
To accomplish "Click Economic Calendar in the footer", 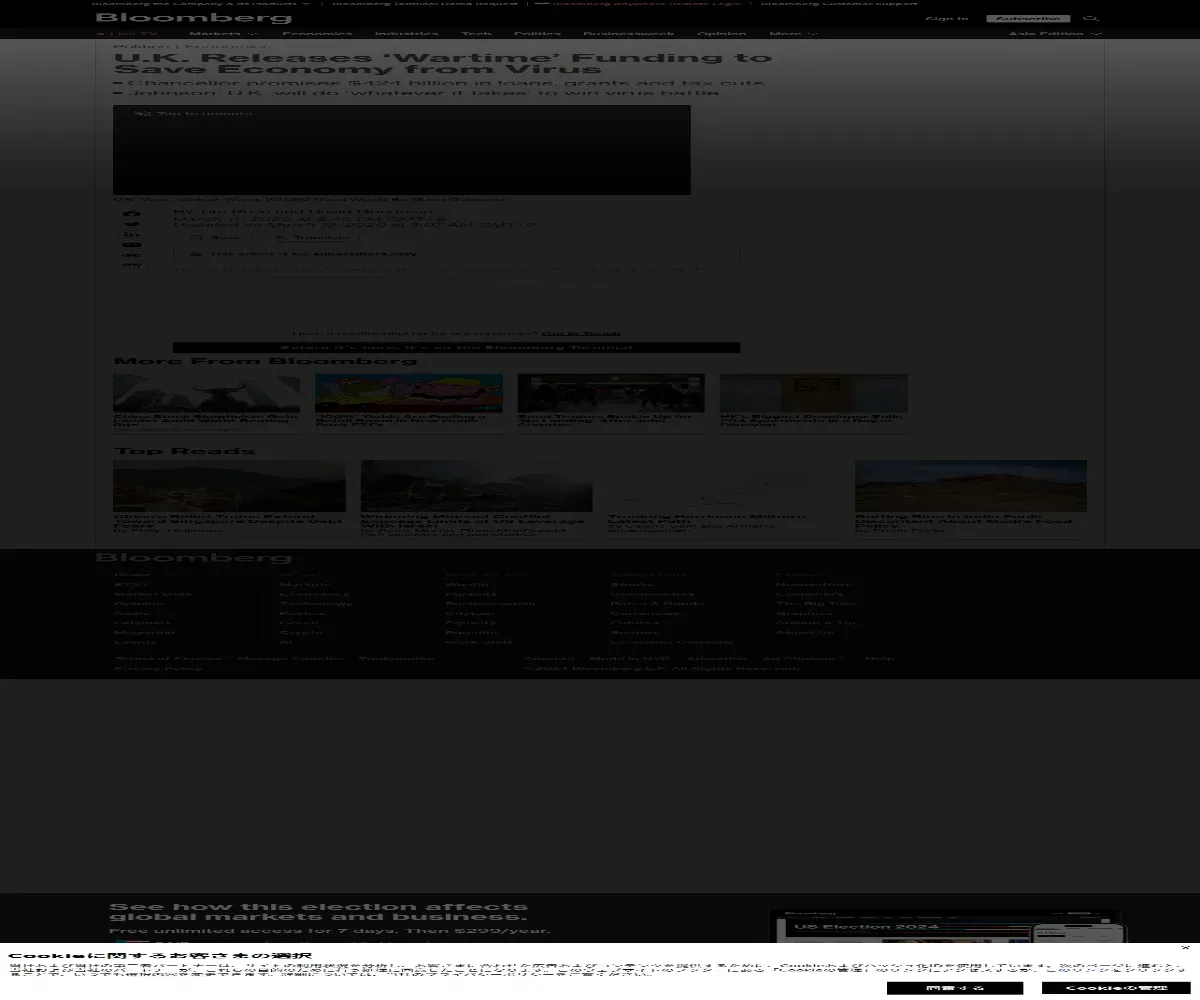I will point(672,642).
